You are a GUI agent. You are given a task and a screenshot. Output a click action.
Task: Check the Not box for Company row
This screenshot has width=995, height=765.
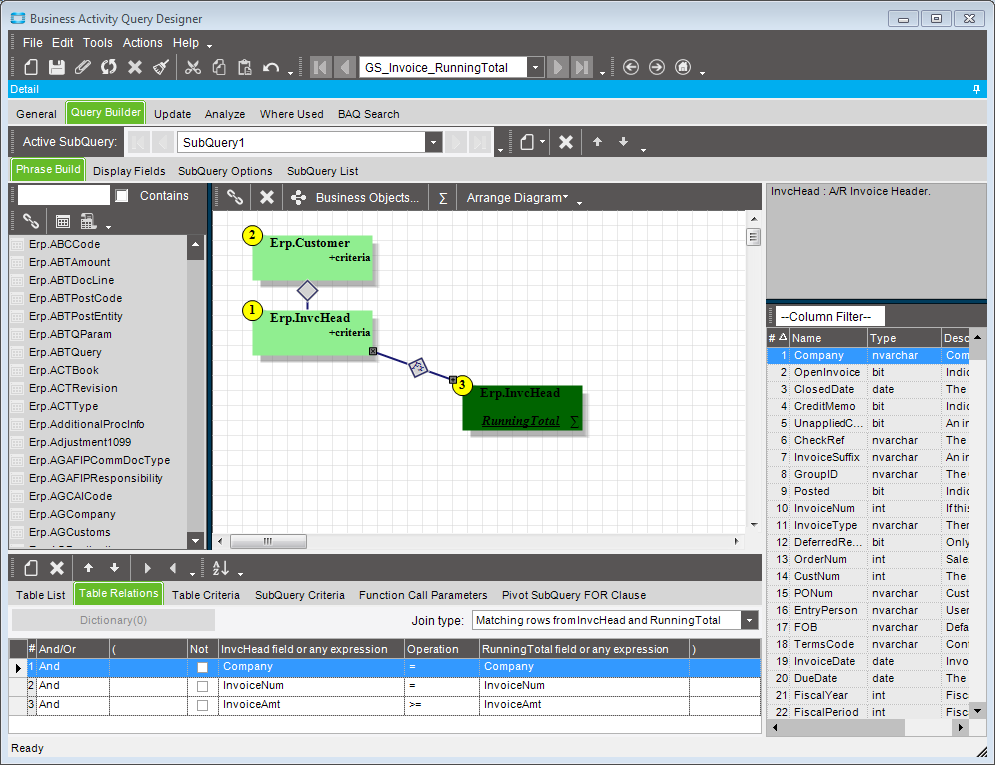click(203, 667)
